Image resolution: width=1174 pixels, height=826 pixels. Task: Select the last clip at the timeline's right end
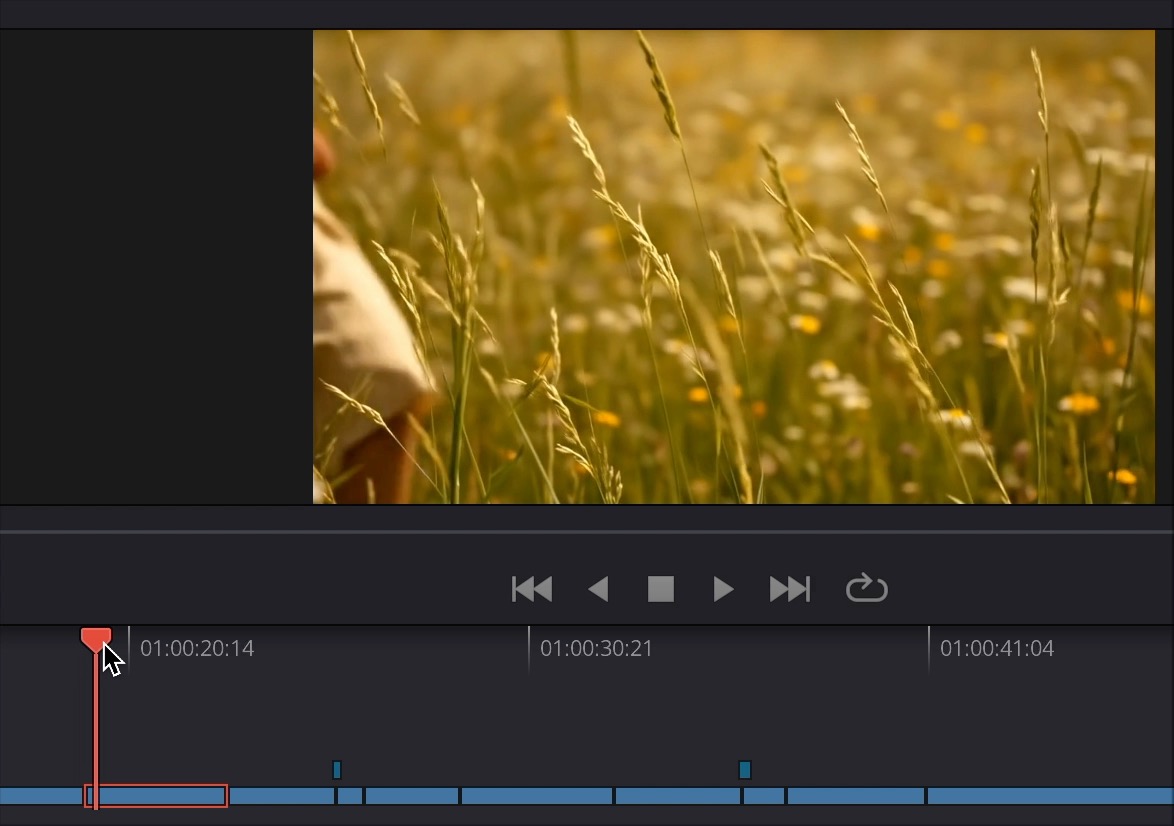click(x=1050, y=796)
